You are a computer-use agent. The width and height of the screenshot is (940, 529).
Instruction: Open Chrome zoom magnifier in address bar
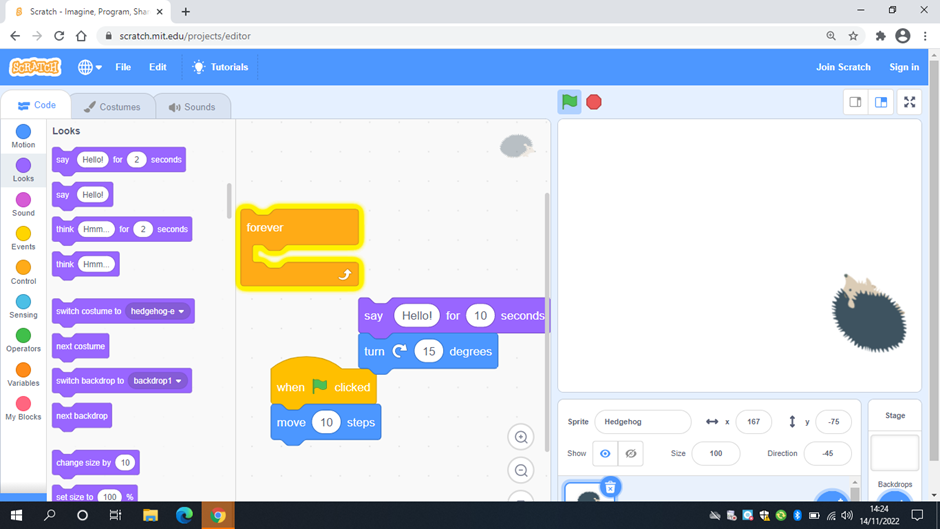831,36
